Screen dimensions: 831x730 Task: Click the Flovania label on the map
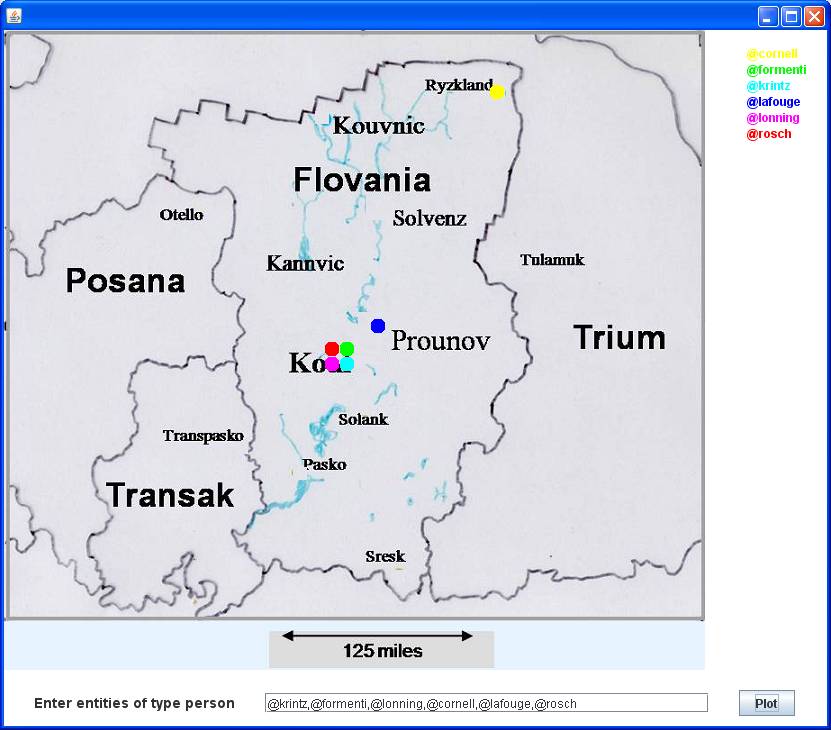tap(362, 180)
